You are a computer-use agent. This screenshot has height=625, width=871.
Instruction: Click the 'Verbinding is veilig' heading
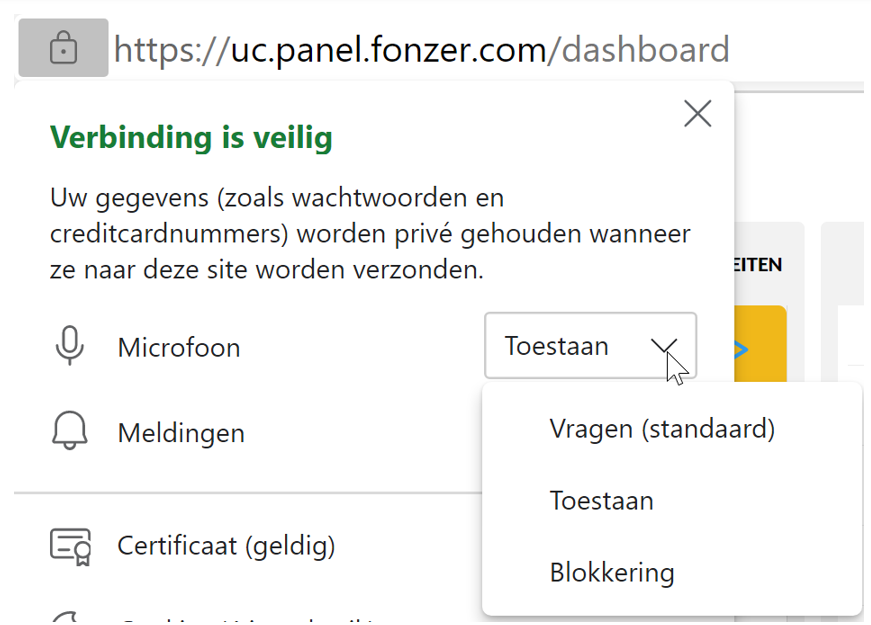[x=191, y=137]
